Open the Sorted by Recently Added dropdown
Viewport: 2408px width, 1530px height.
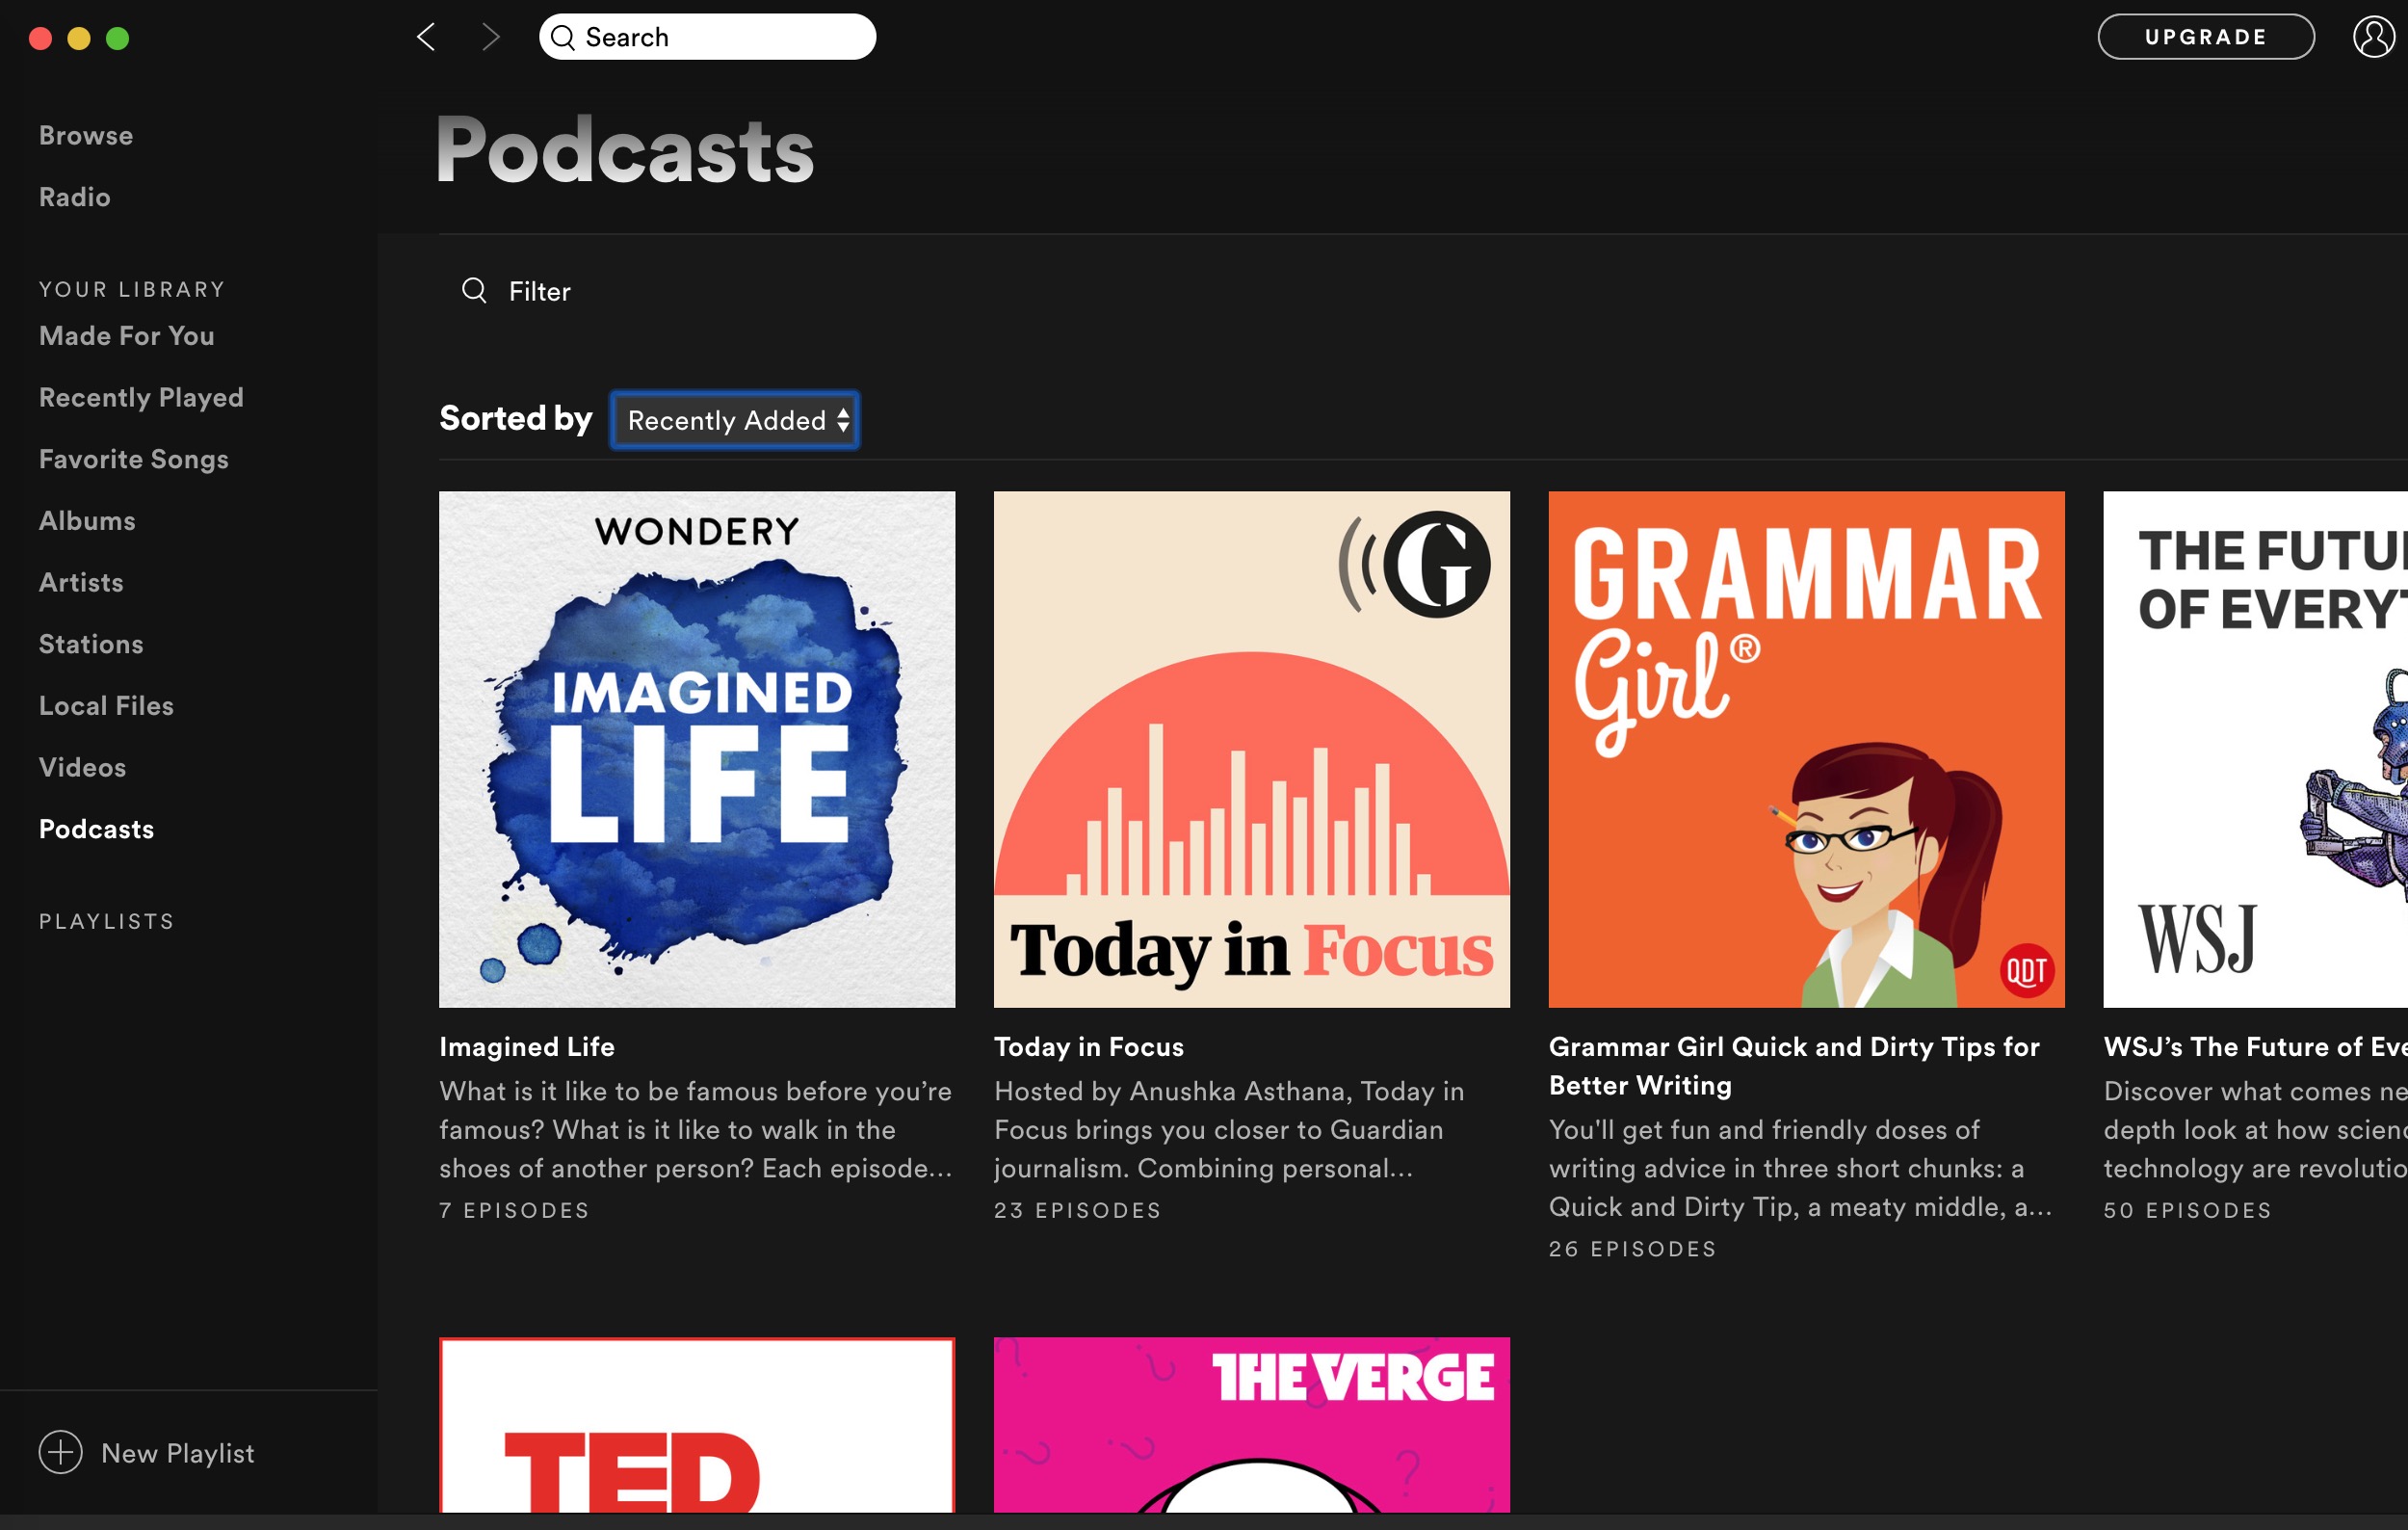[x=735, y=420]
